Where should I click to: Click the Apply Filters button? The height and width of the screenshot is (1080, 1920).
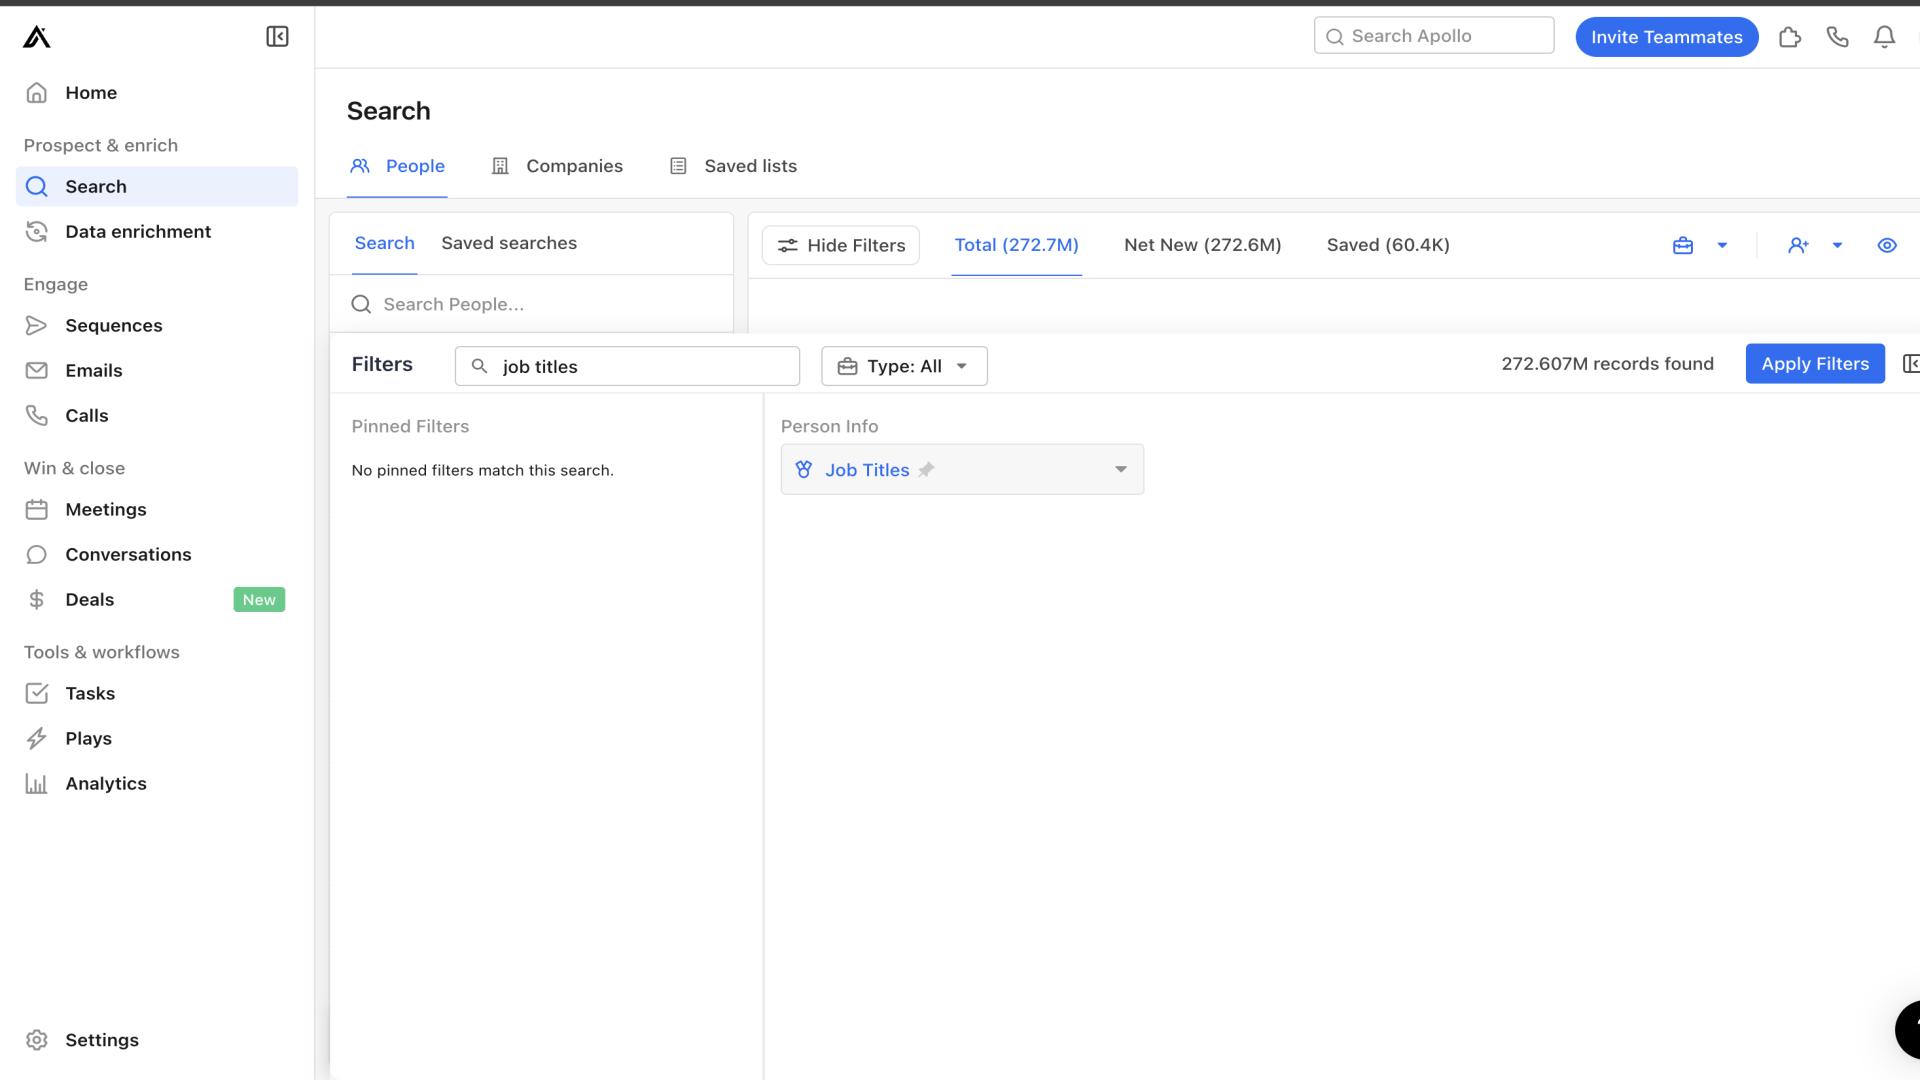pos(1816,363)
